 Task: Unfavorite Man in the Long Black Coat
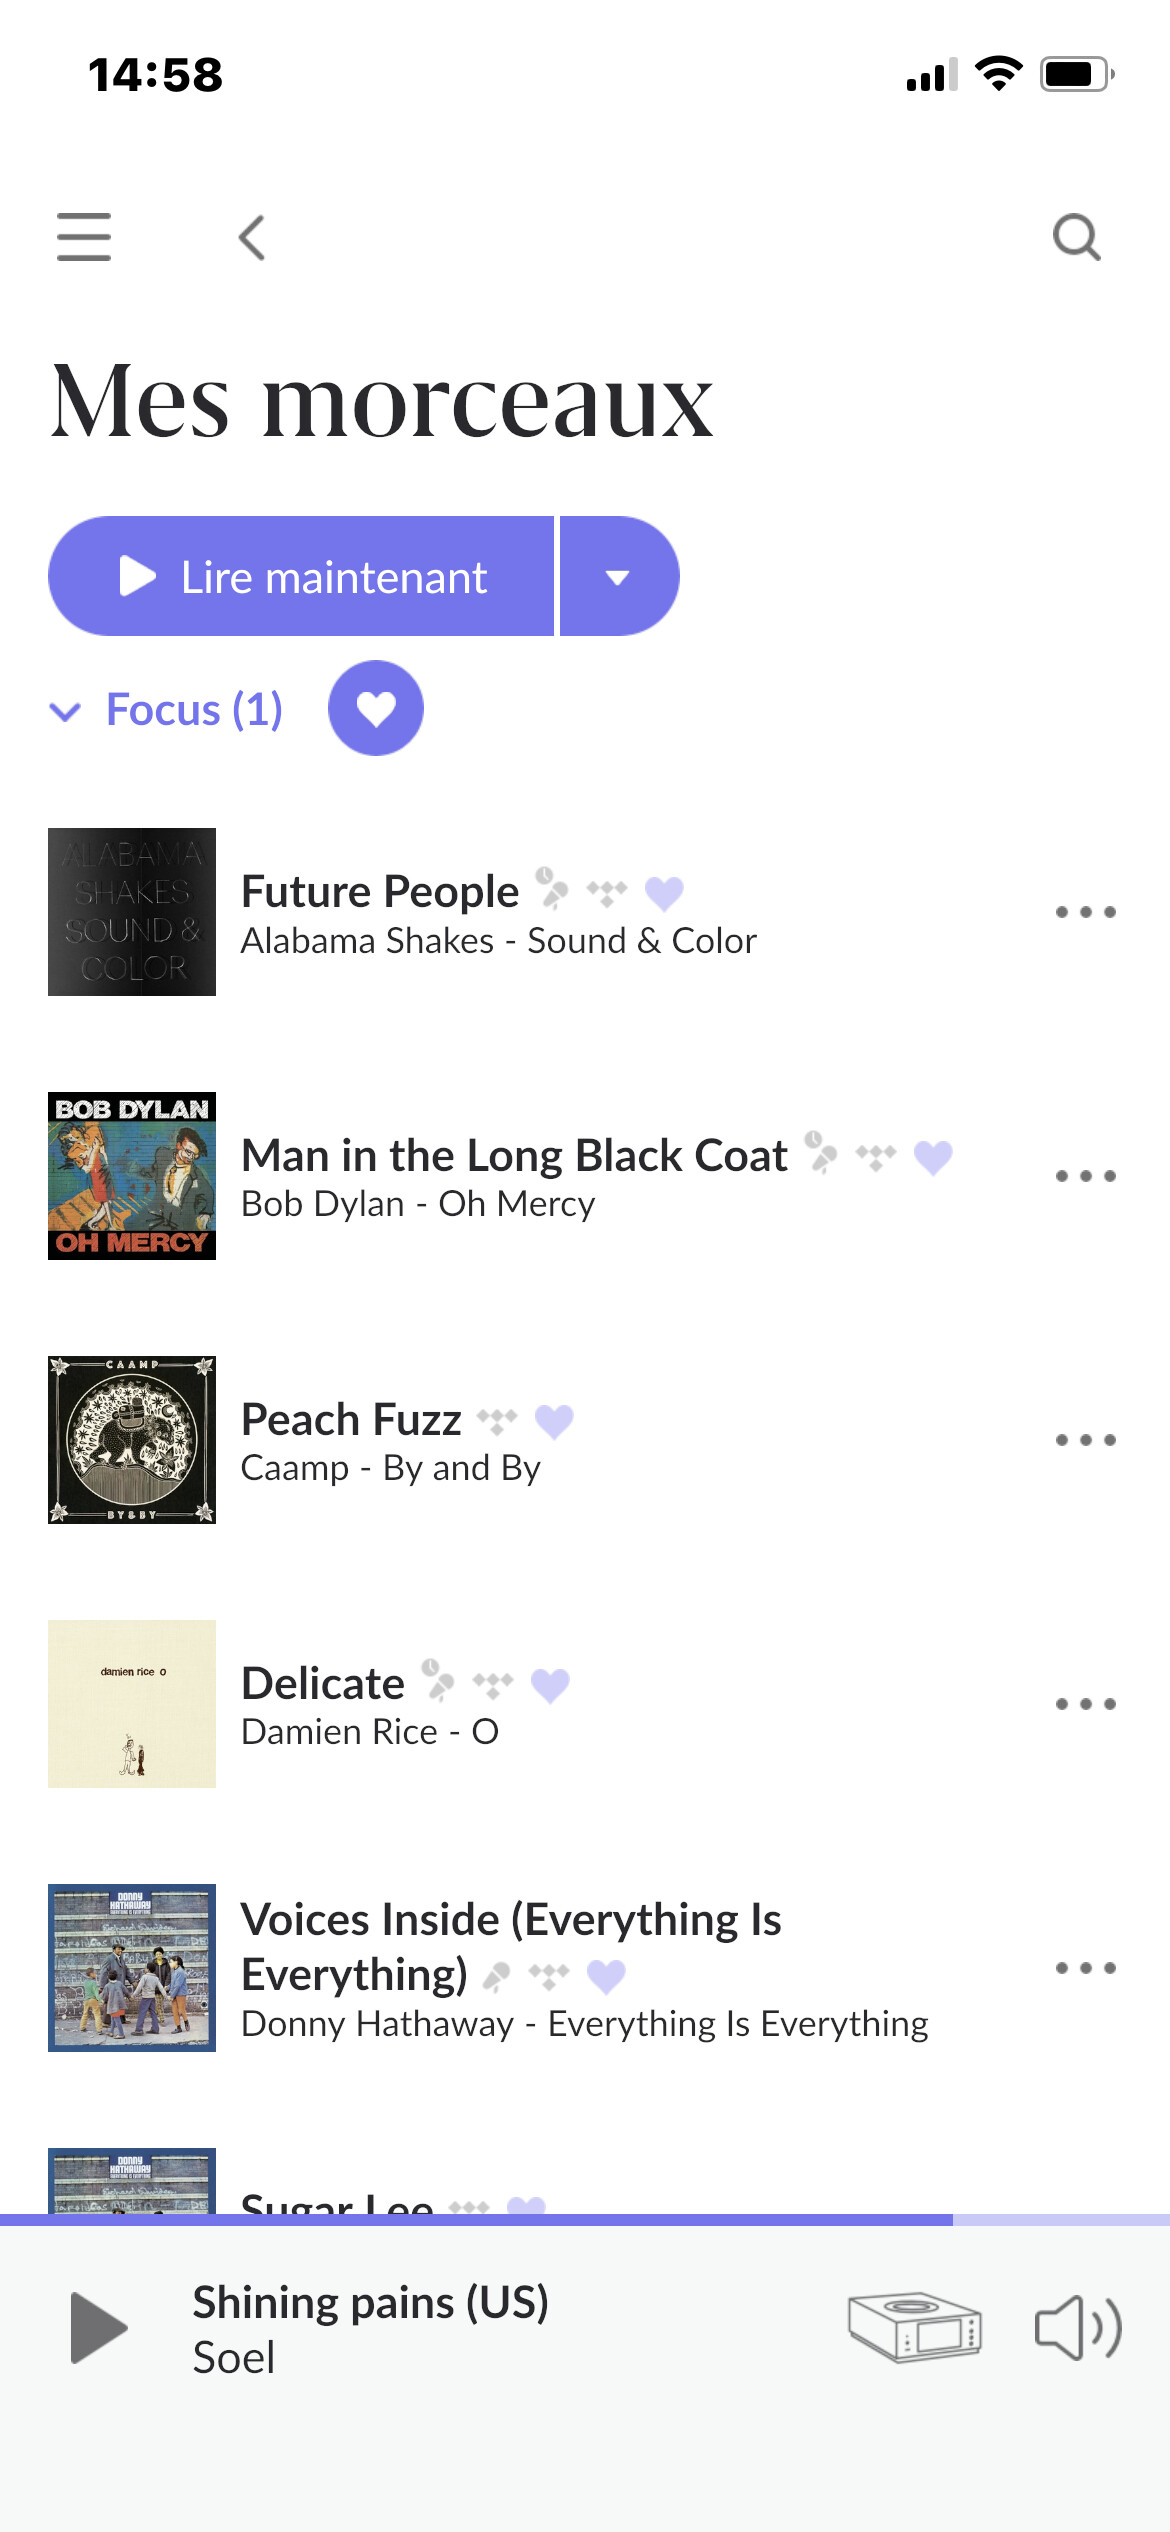(933, 1157)
